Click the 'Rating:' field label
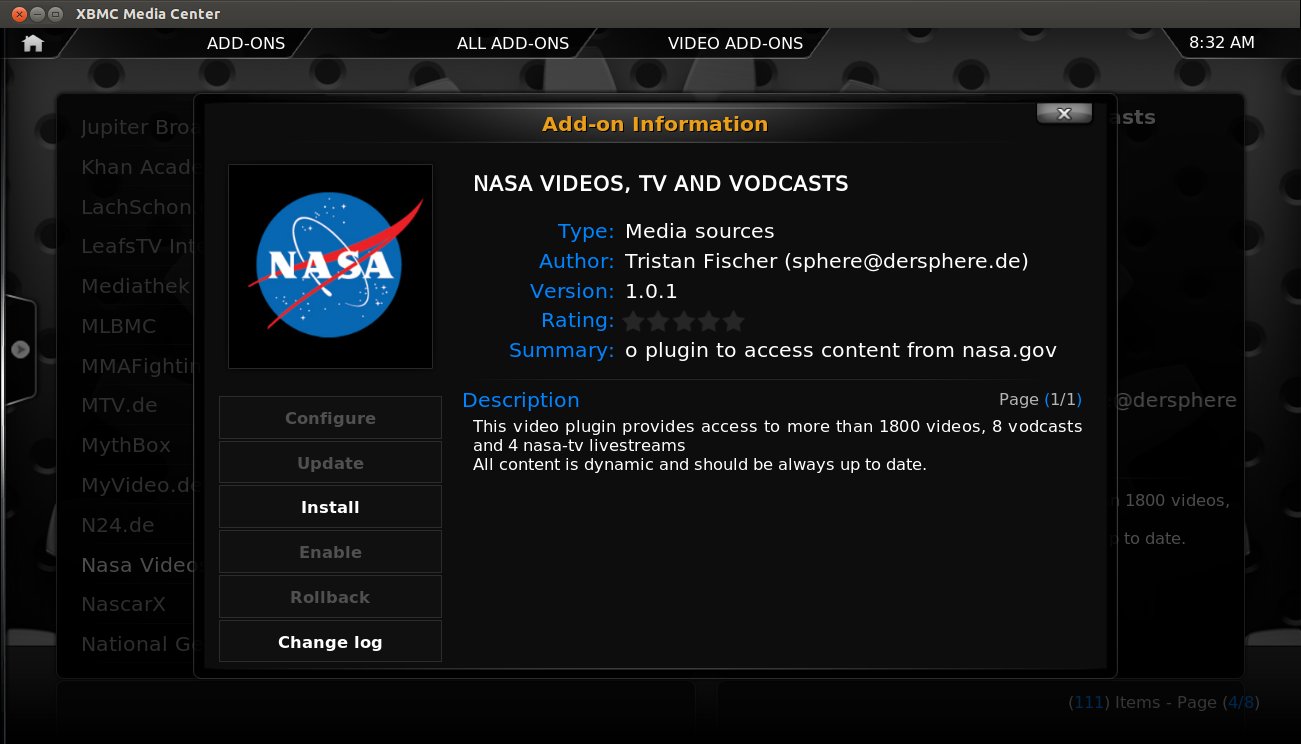 [578, 321]
